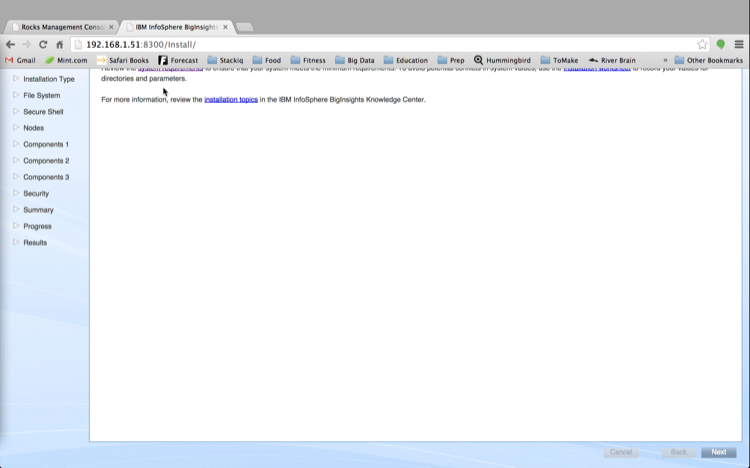750x468 pixels.
Task: Open the Chrome hamburger menu
Action: (x=739, y=45)
